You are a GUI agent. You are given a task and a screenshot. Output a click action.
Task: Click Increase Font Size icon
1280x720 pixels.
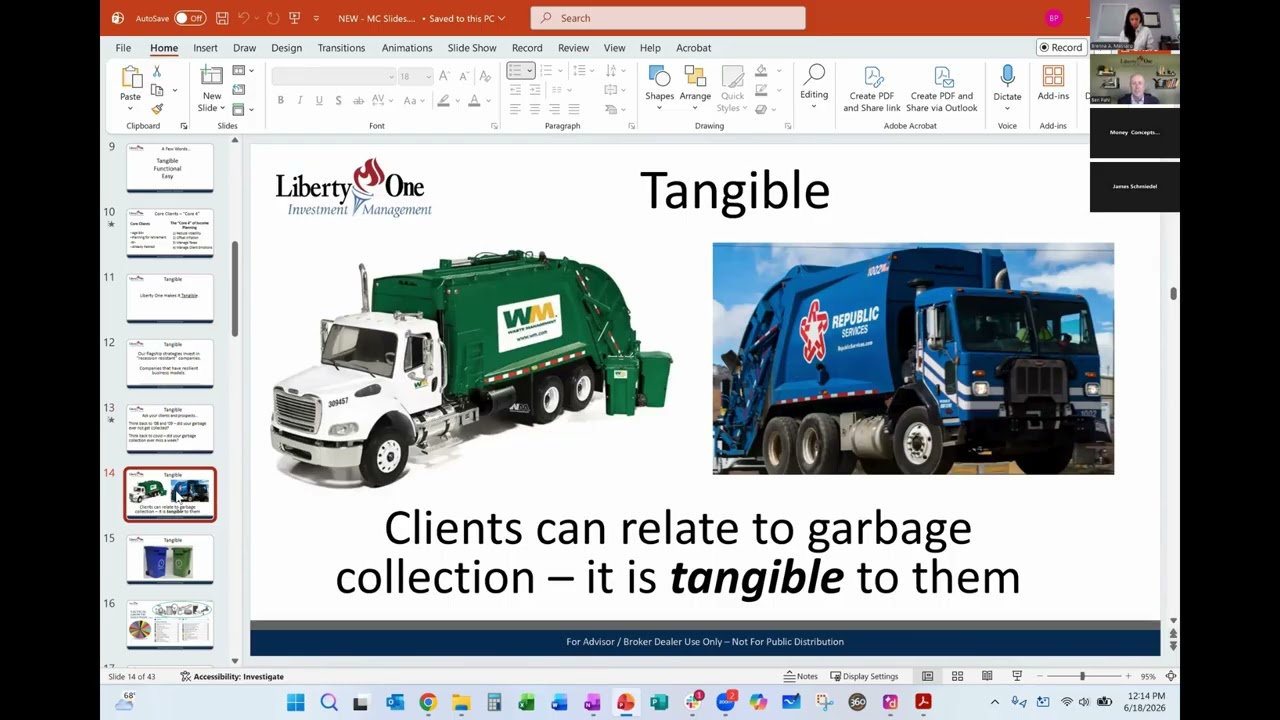[445, 76]
